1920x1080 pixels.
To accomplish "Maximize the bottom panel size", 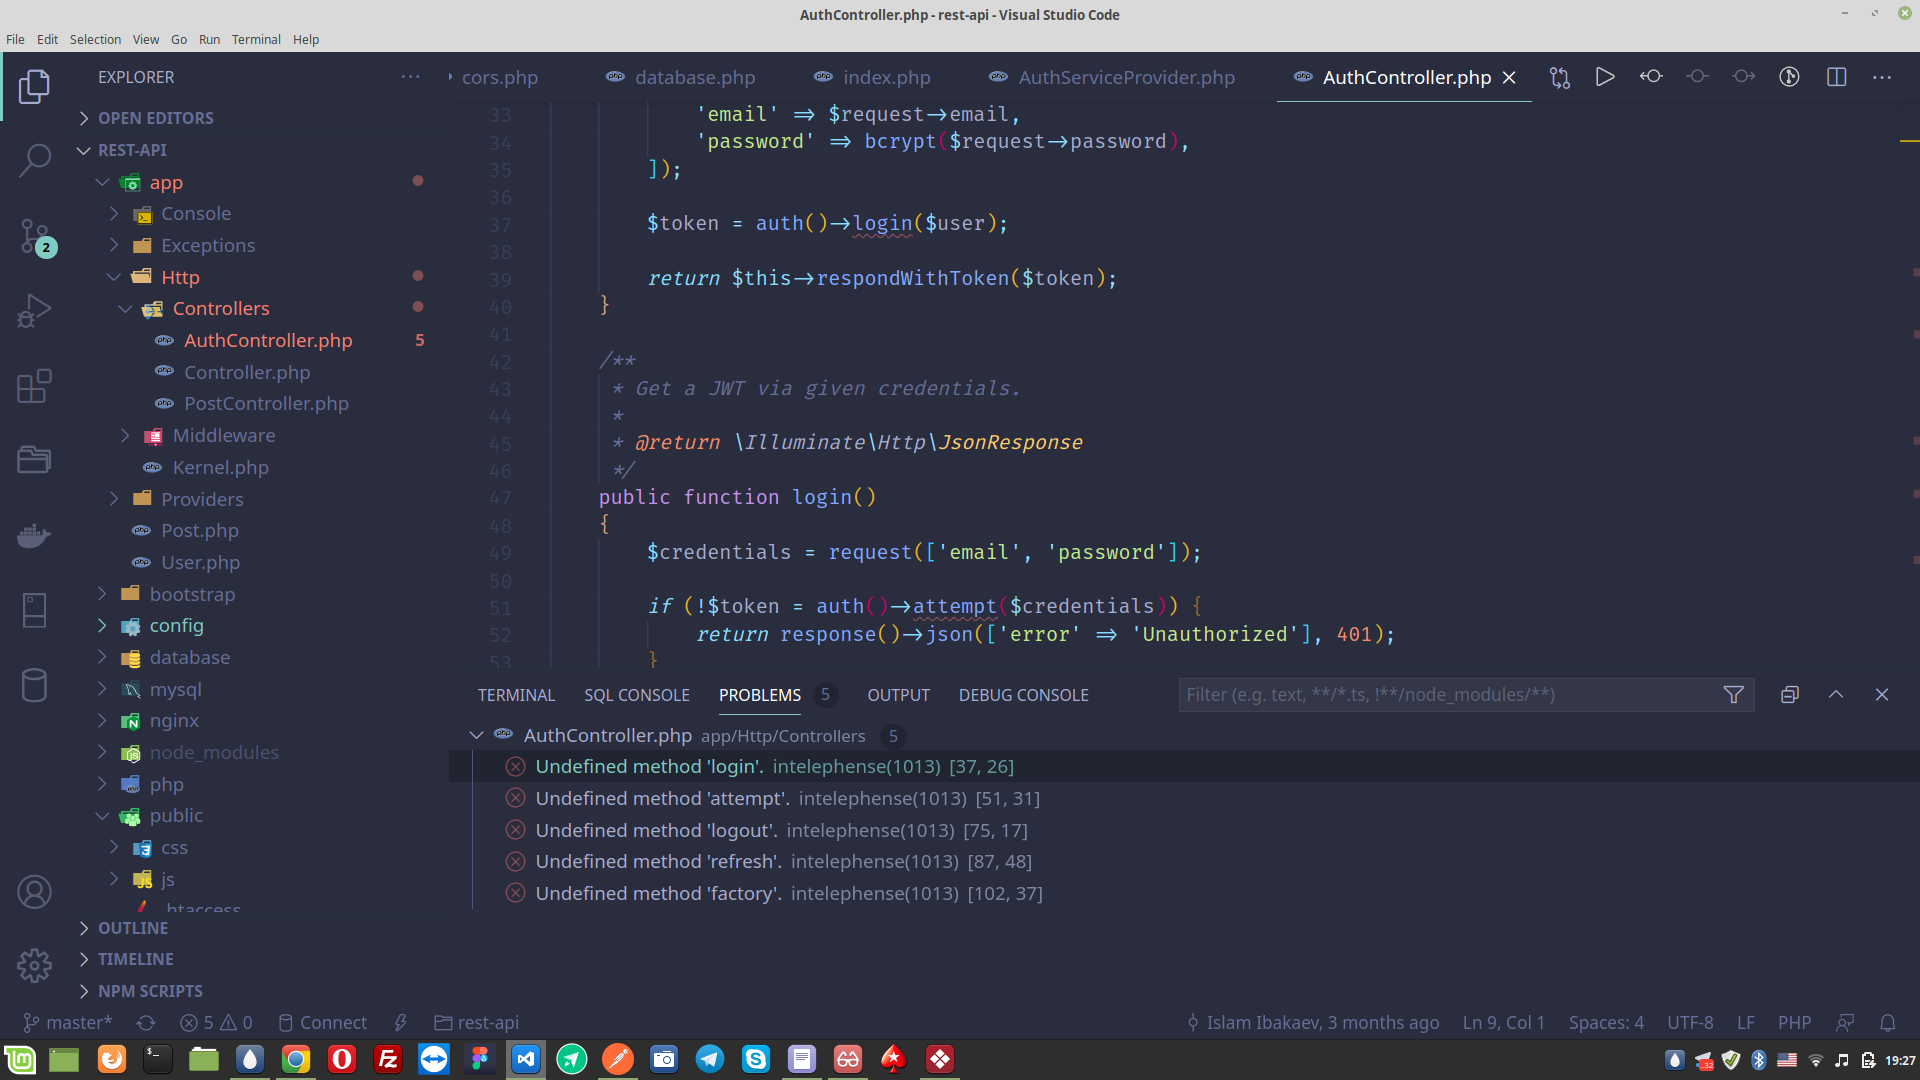I will click(x=1836, y=695).
